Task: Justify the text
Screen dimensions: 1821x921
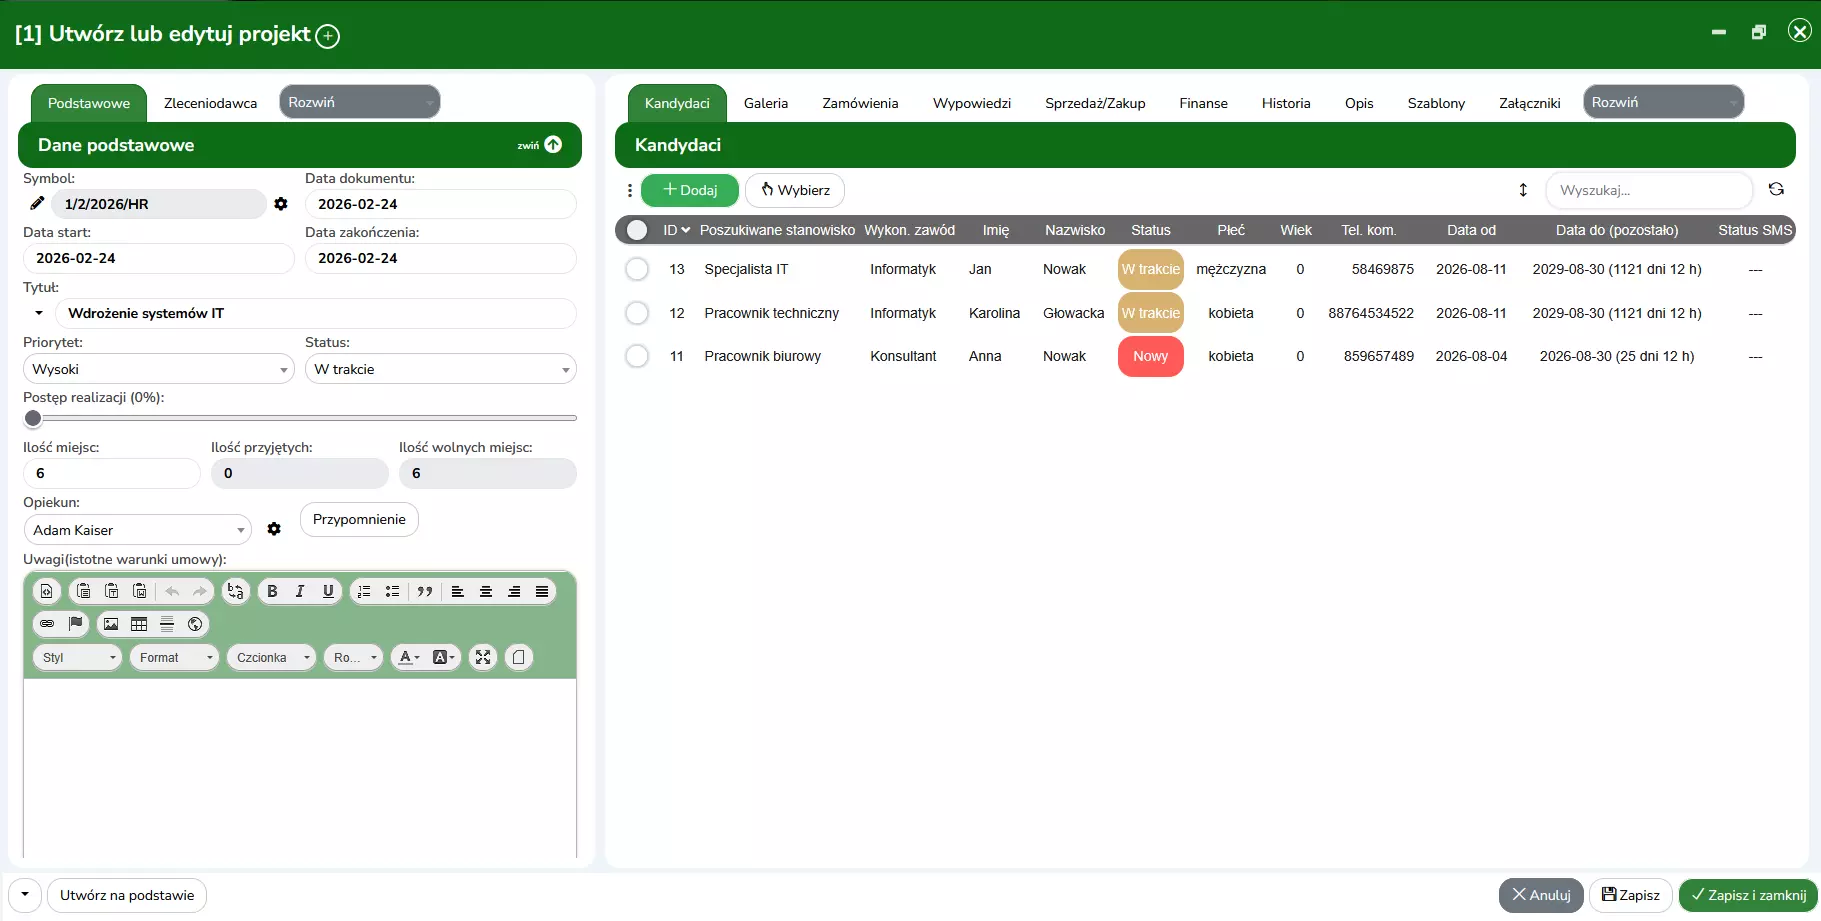Action: tap(542, 591)
